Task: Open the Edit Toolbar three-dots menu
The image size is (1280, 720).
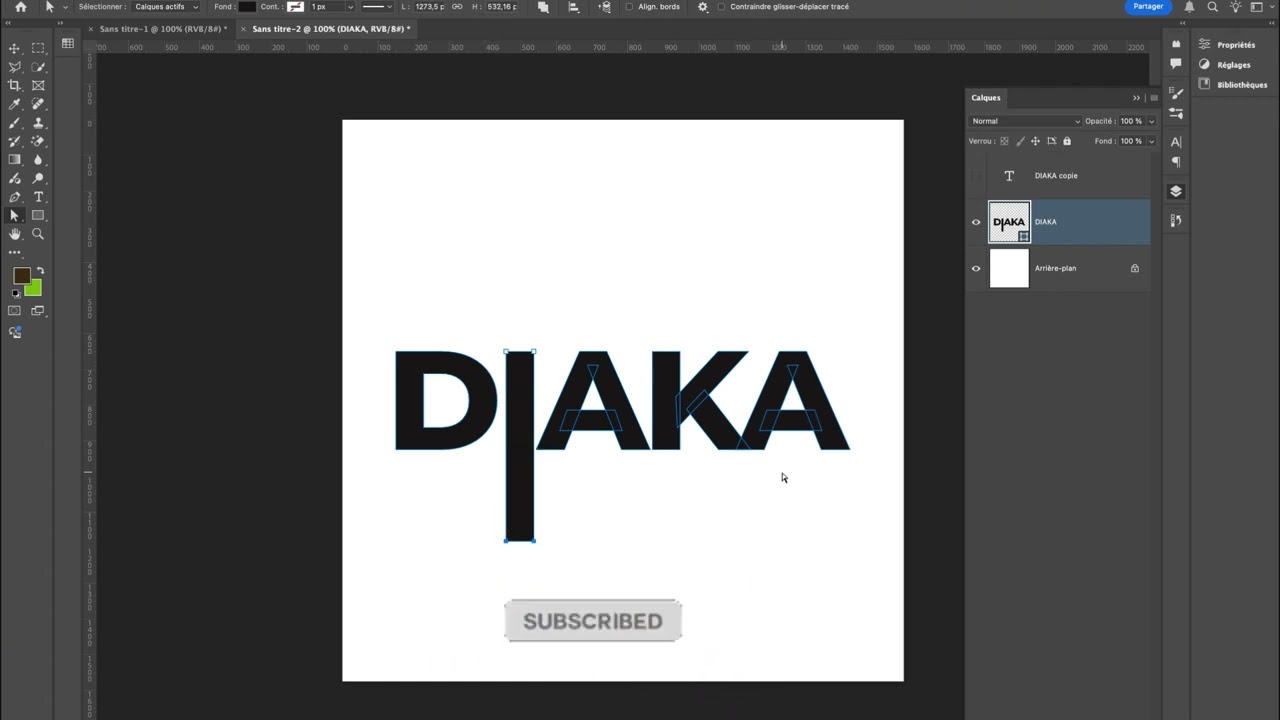Action: coord(14,253)
